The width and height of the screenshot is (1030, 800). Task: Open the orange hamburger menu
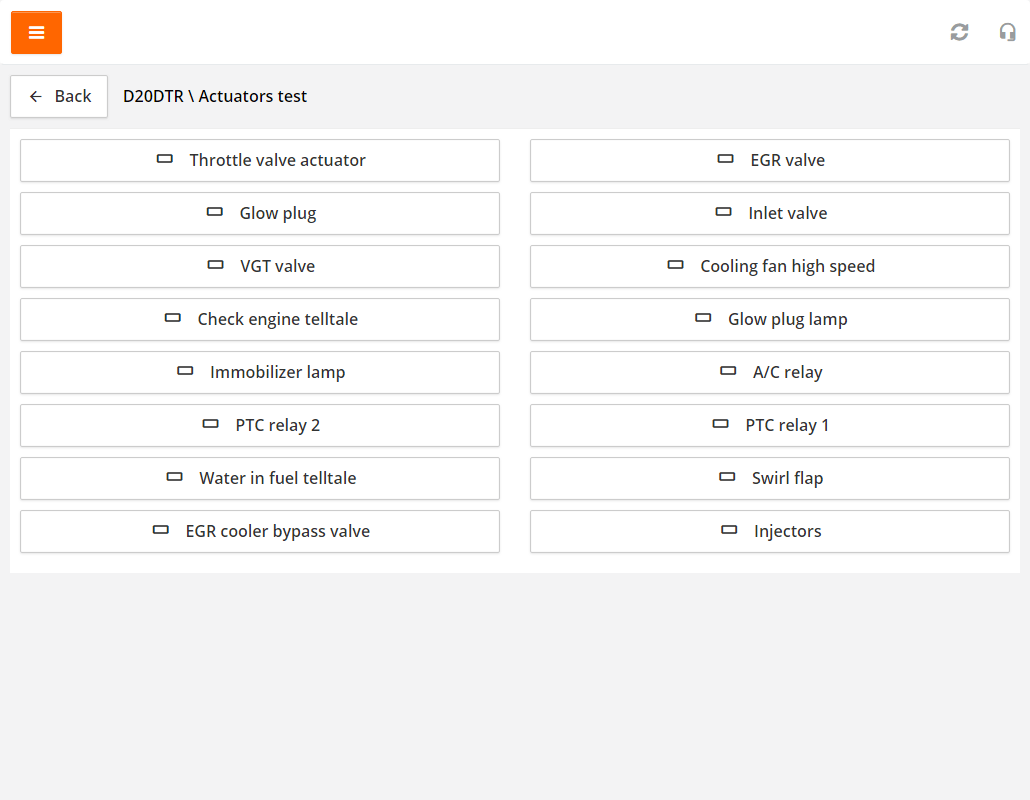point(36,33)
